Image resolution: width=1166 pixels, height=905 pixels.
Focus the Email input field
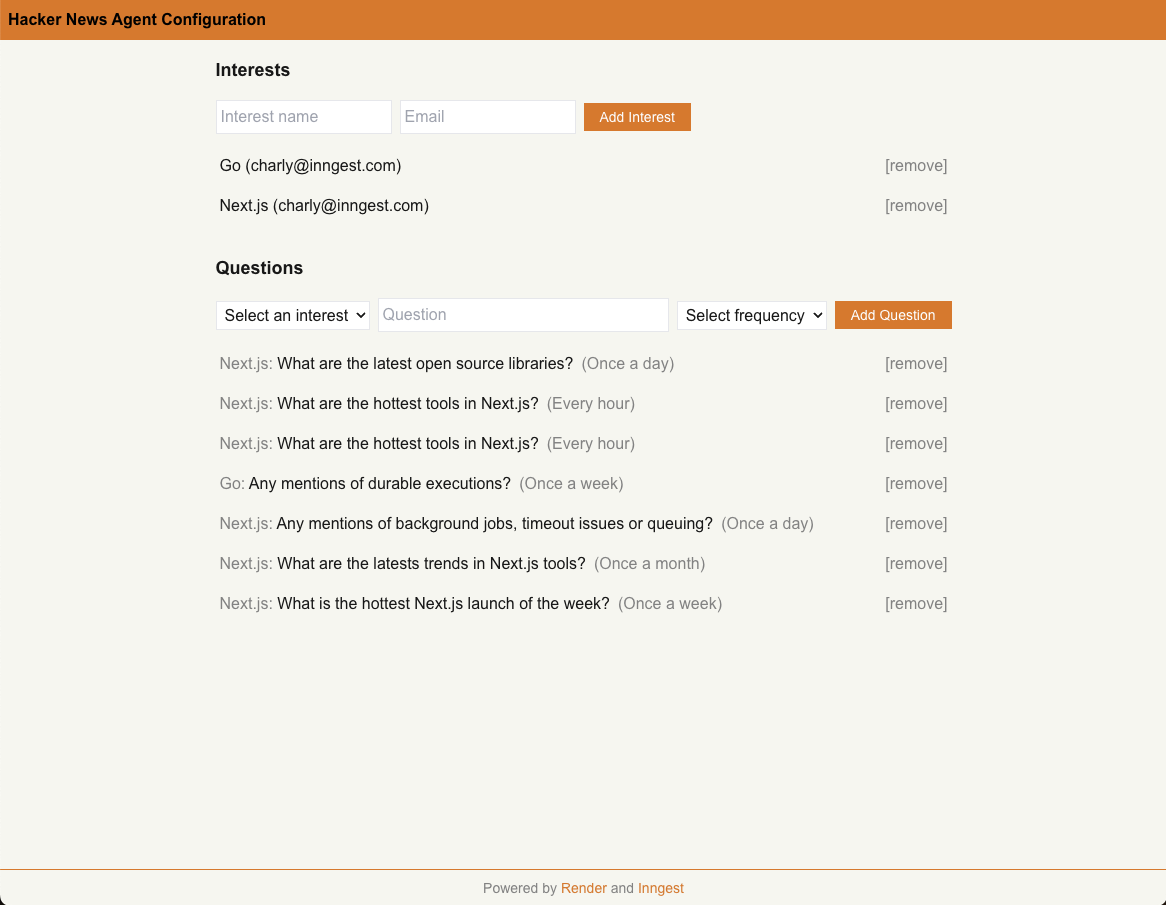[488, 117]
